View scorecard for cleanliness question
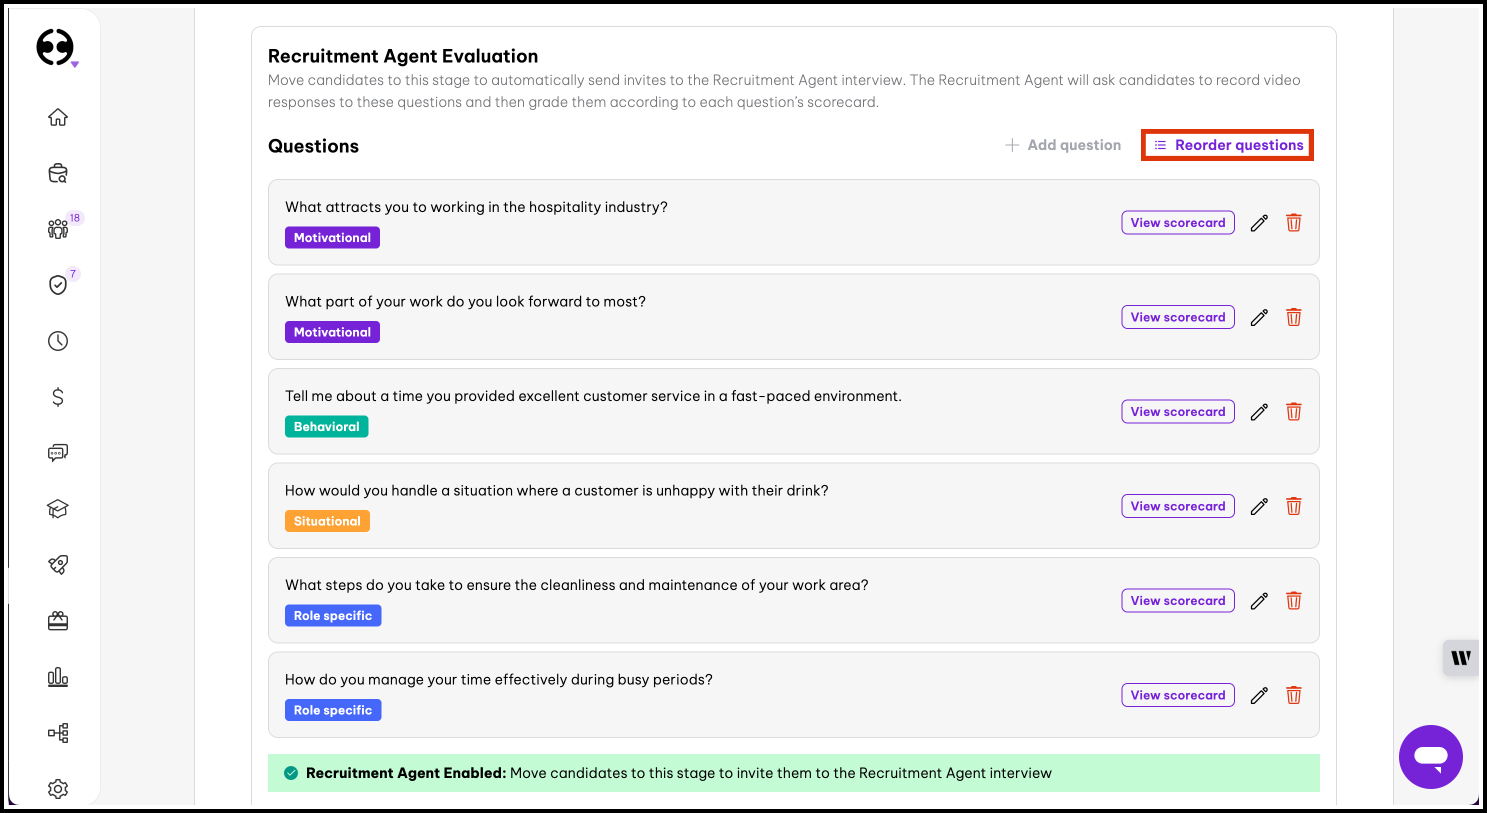 [1177, 601]
